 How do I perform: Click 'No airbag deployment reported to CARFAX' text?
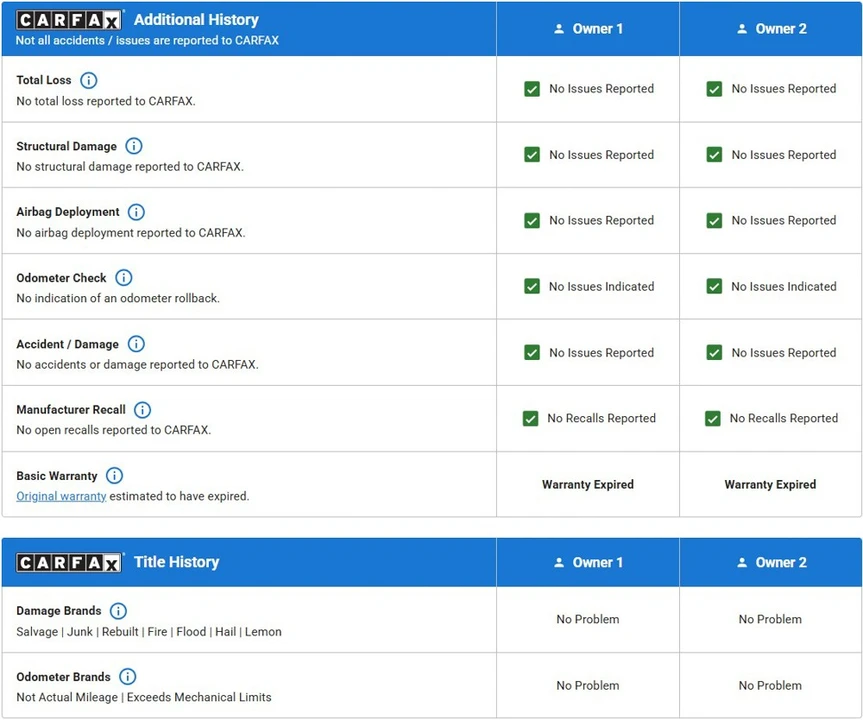131,233
